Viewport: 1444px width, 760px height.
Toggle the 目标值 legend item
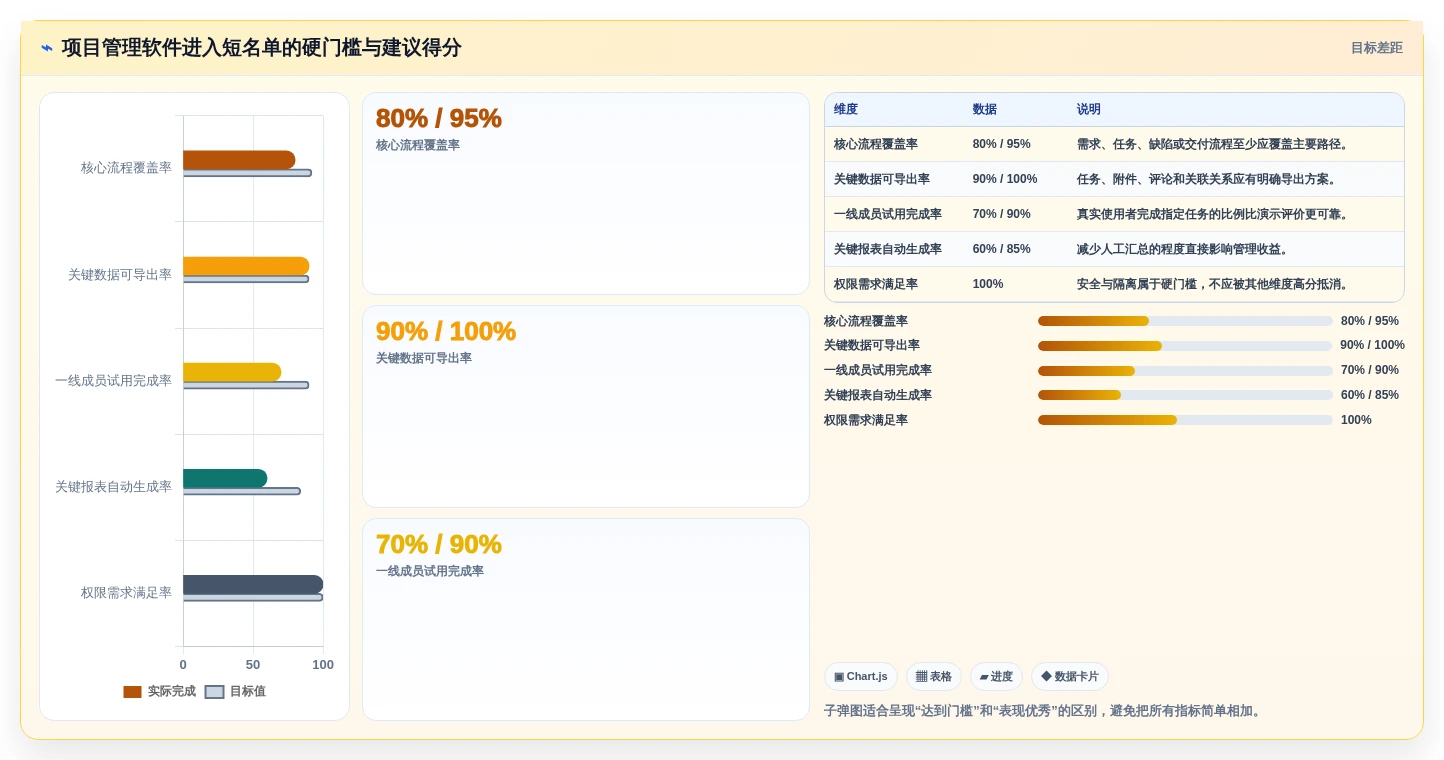point(236,691)
